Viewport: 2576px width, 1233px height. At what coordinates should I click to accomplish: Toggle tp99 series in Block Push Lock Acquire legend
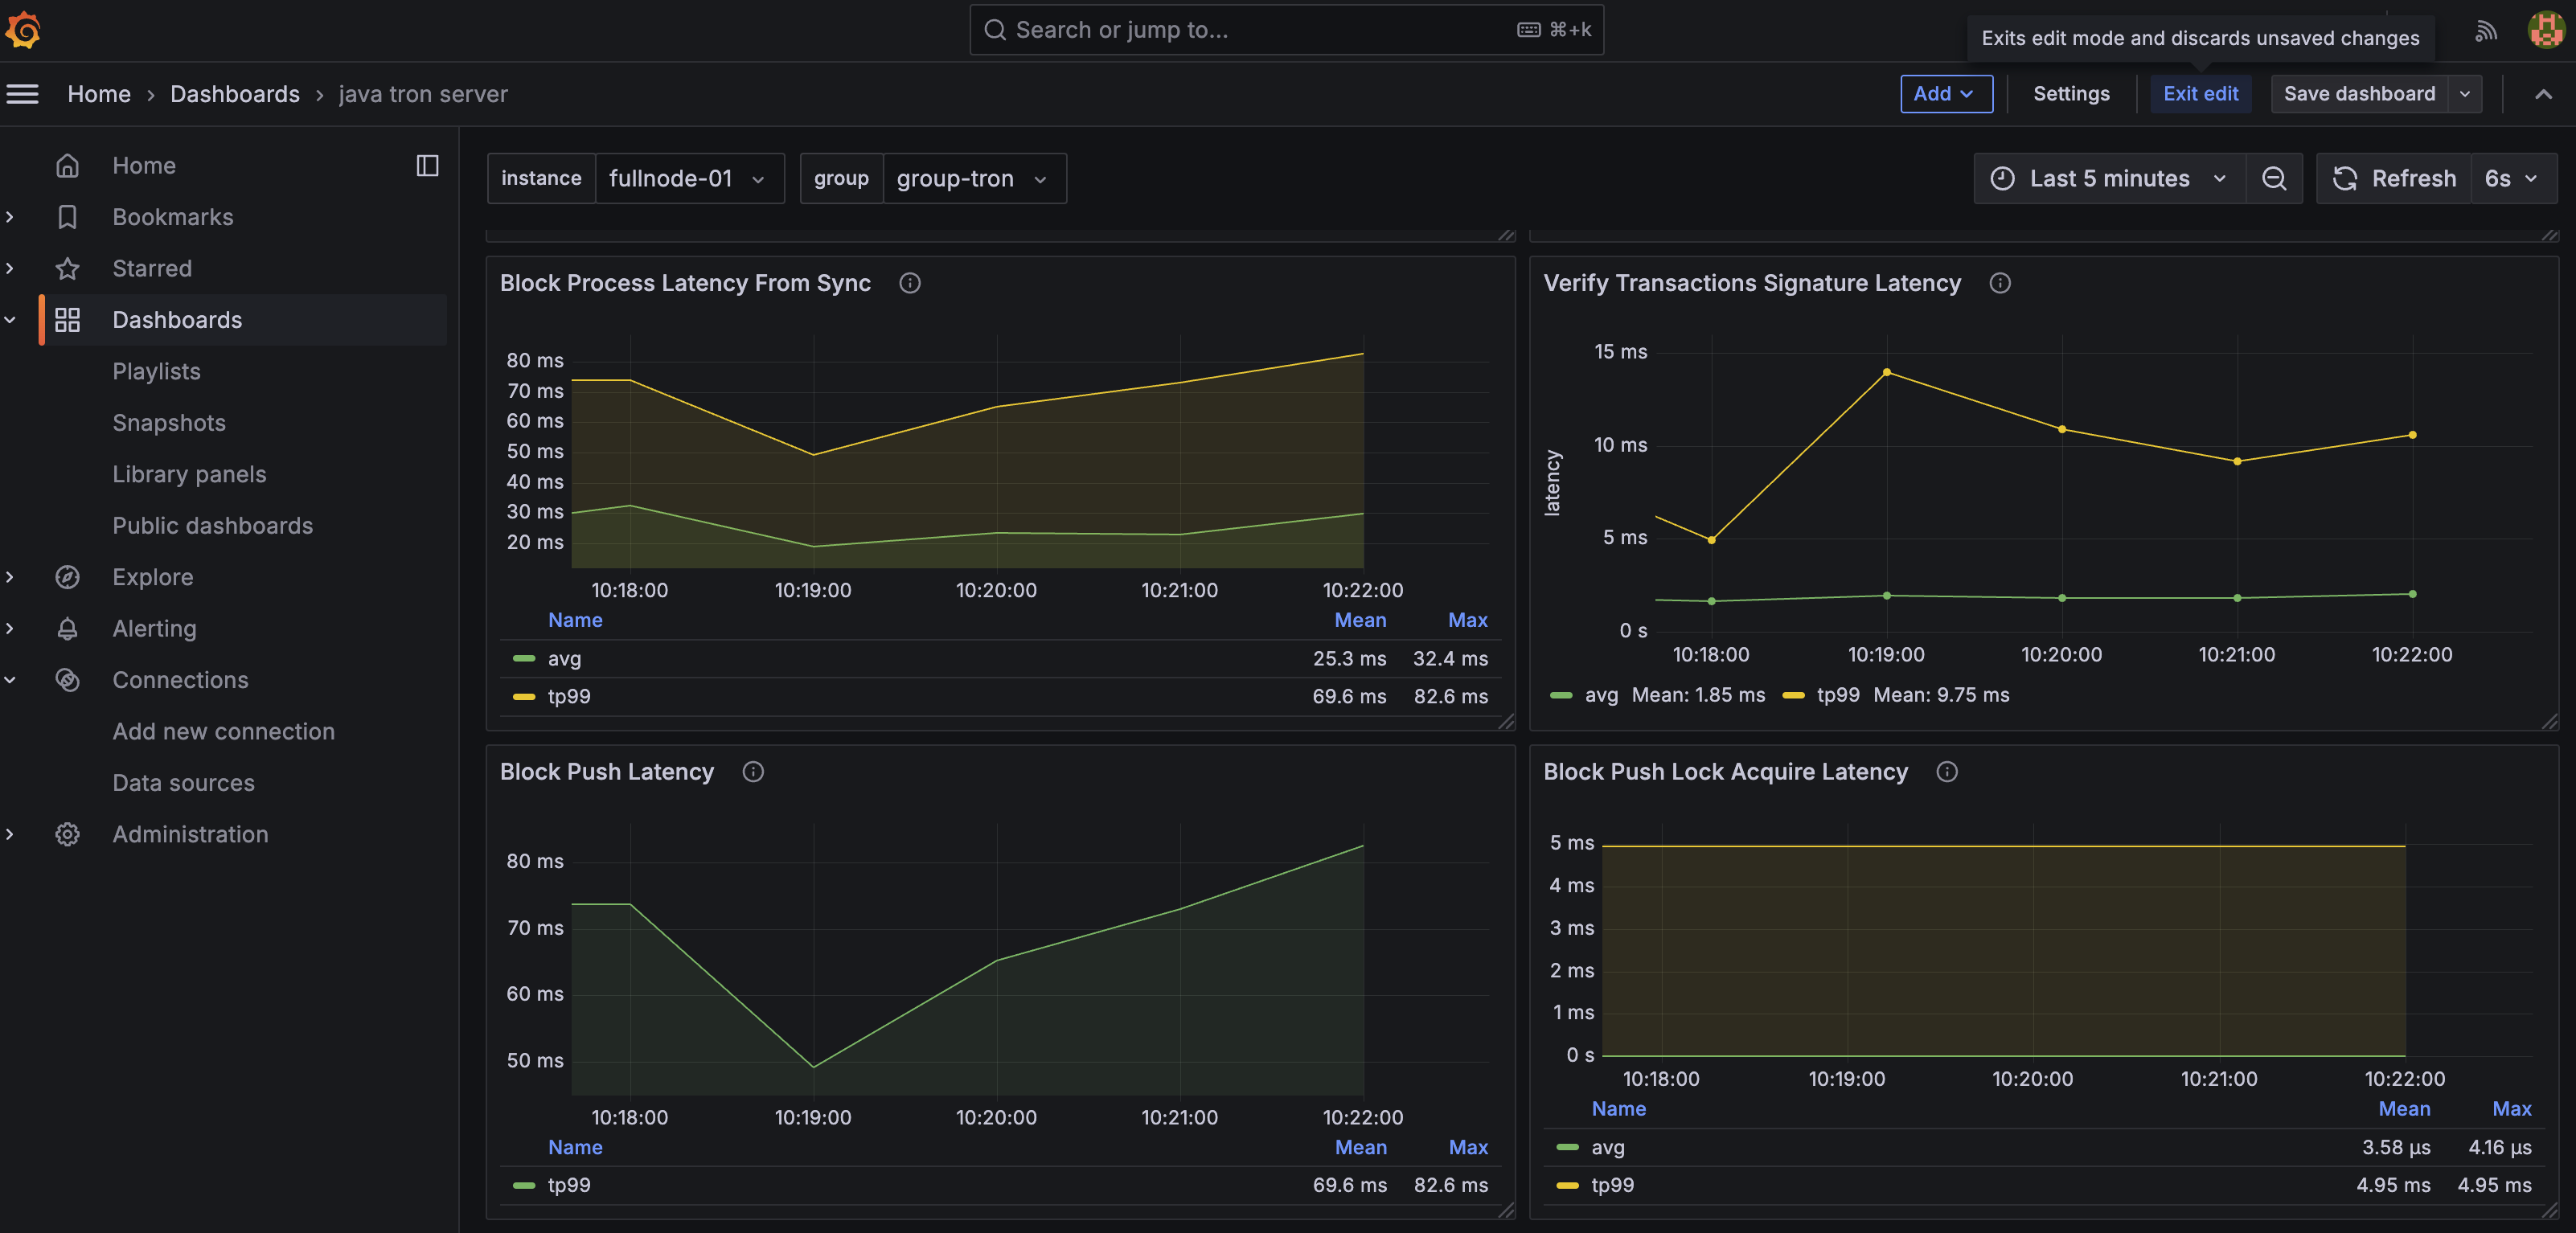tap(1612, 1185)
